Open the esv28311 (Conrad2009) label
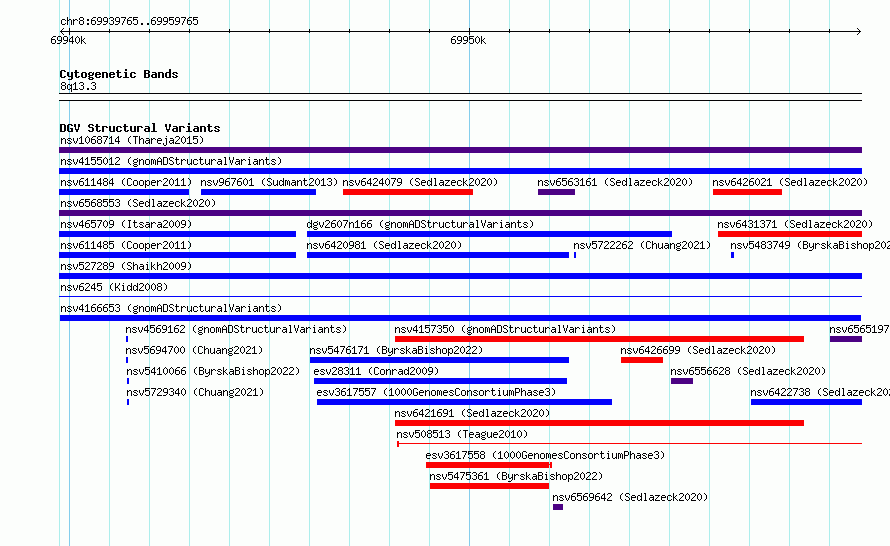This screenshot has height=546, width=890. [376, 371]
